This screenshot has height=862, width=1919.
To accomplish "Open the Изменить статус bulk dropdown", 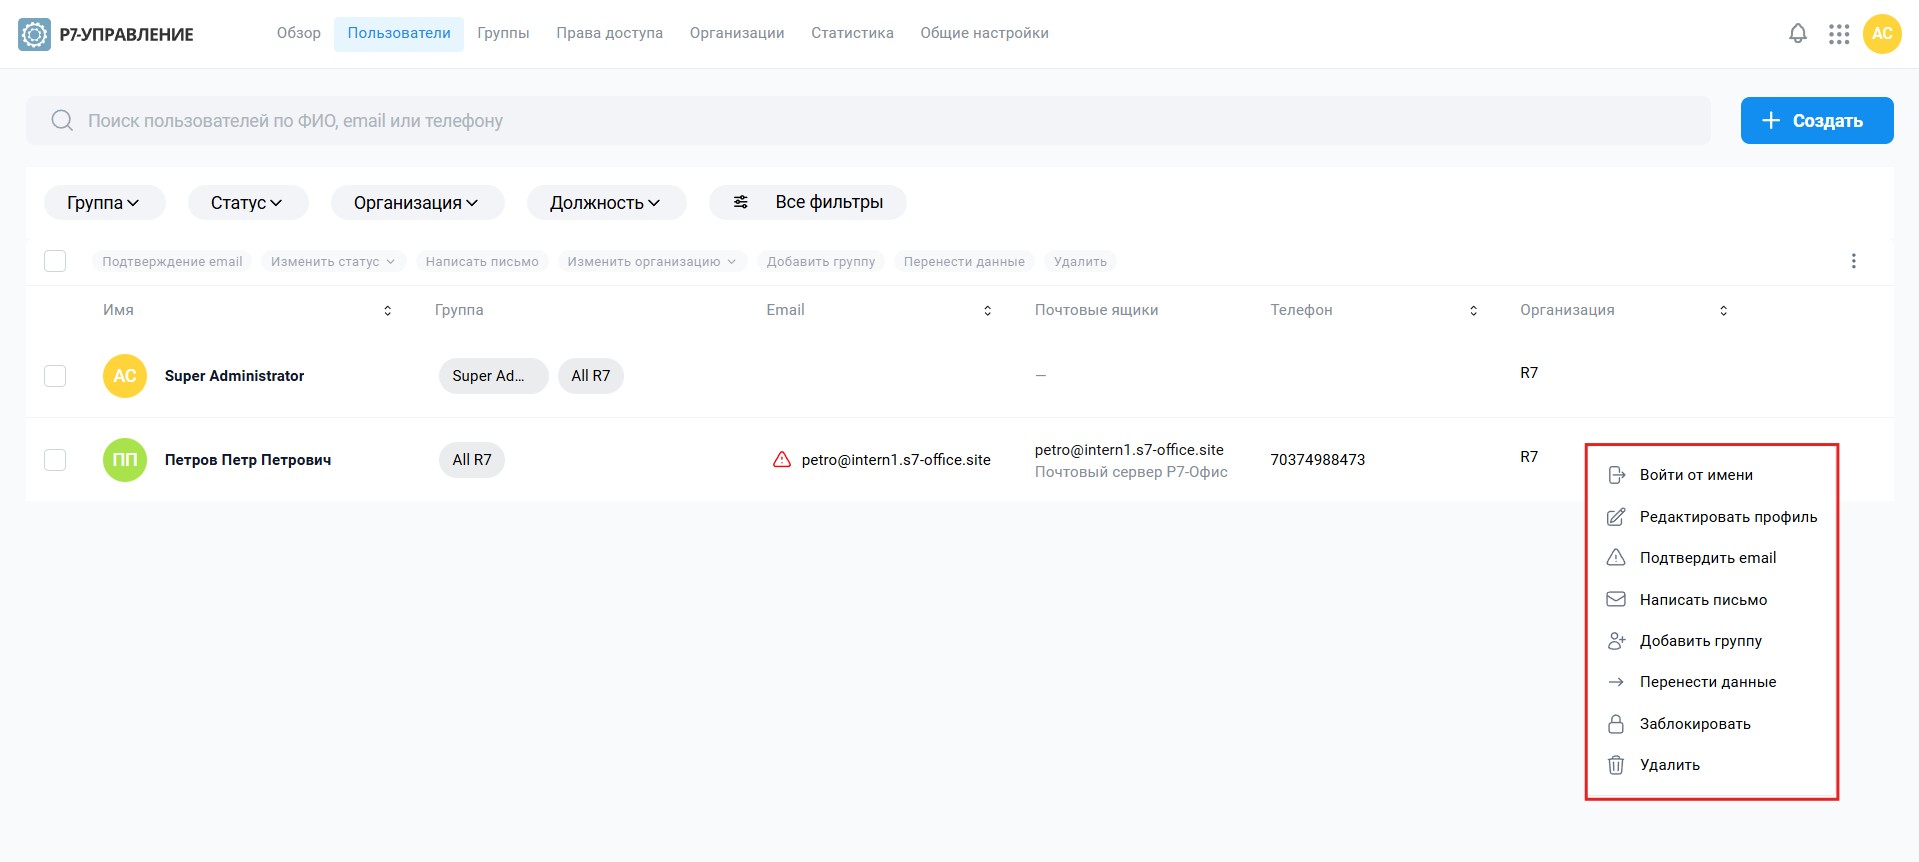I will (x=333, y=262).
